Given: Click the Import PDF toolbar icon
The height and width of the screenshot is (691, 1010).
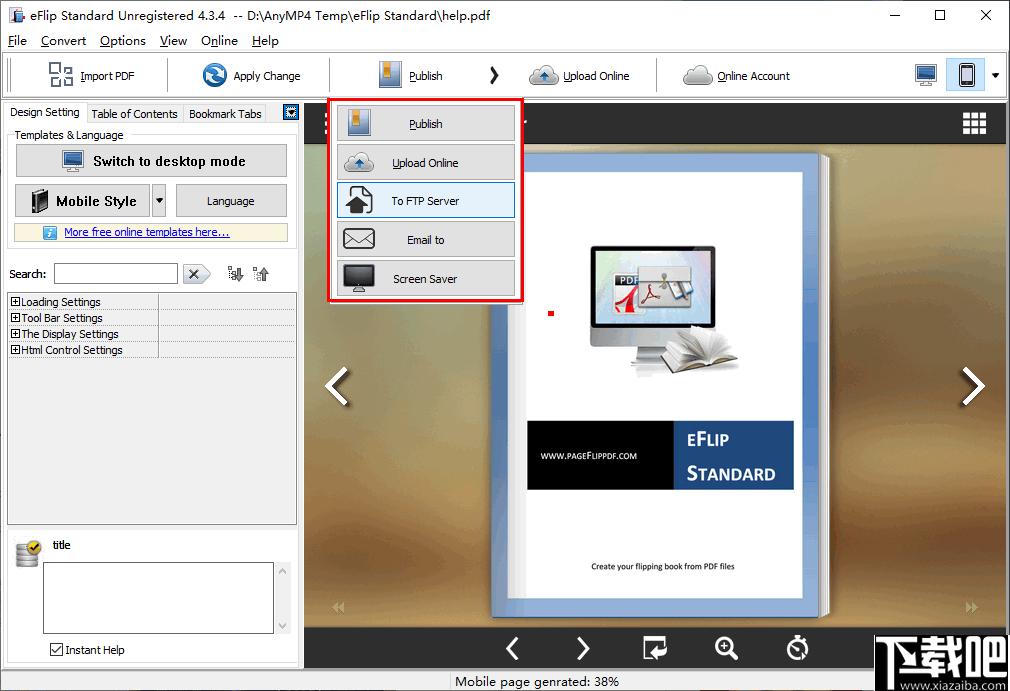Looking at the screenshot, I should tap(61, 75).
